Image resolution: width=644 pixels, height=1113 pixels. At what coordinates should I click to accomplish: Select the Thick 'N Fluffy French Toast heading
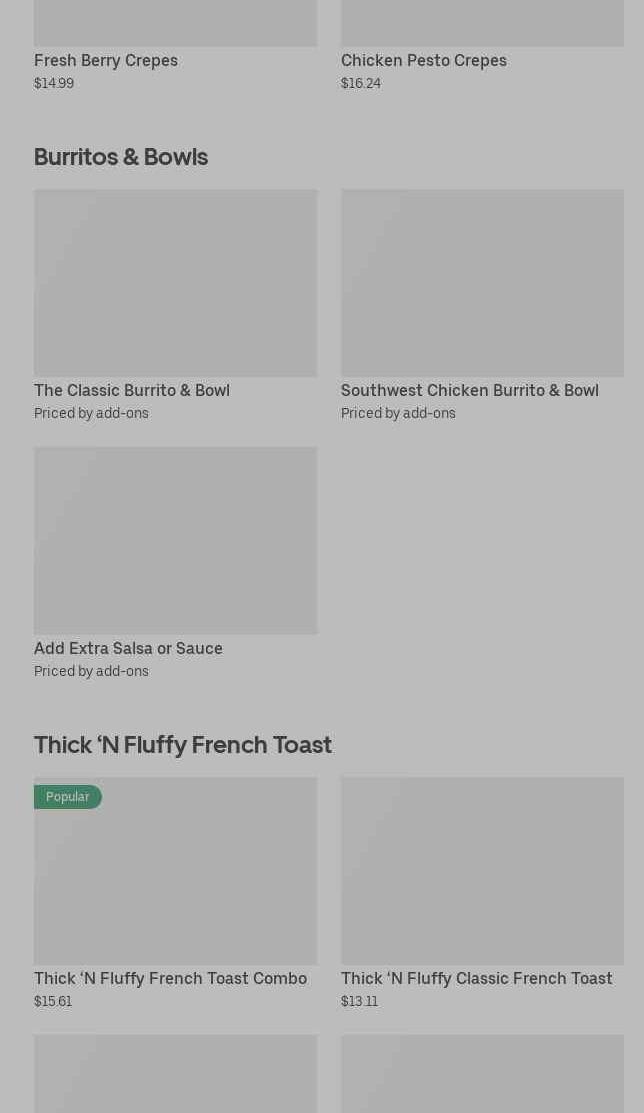(x=183, y=745)
